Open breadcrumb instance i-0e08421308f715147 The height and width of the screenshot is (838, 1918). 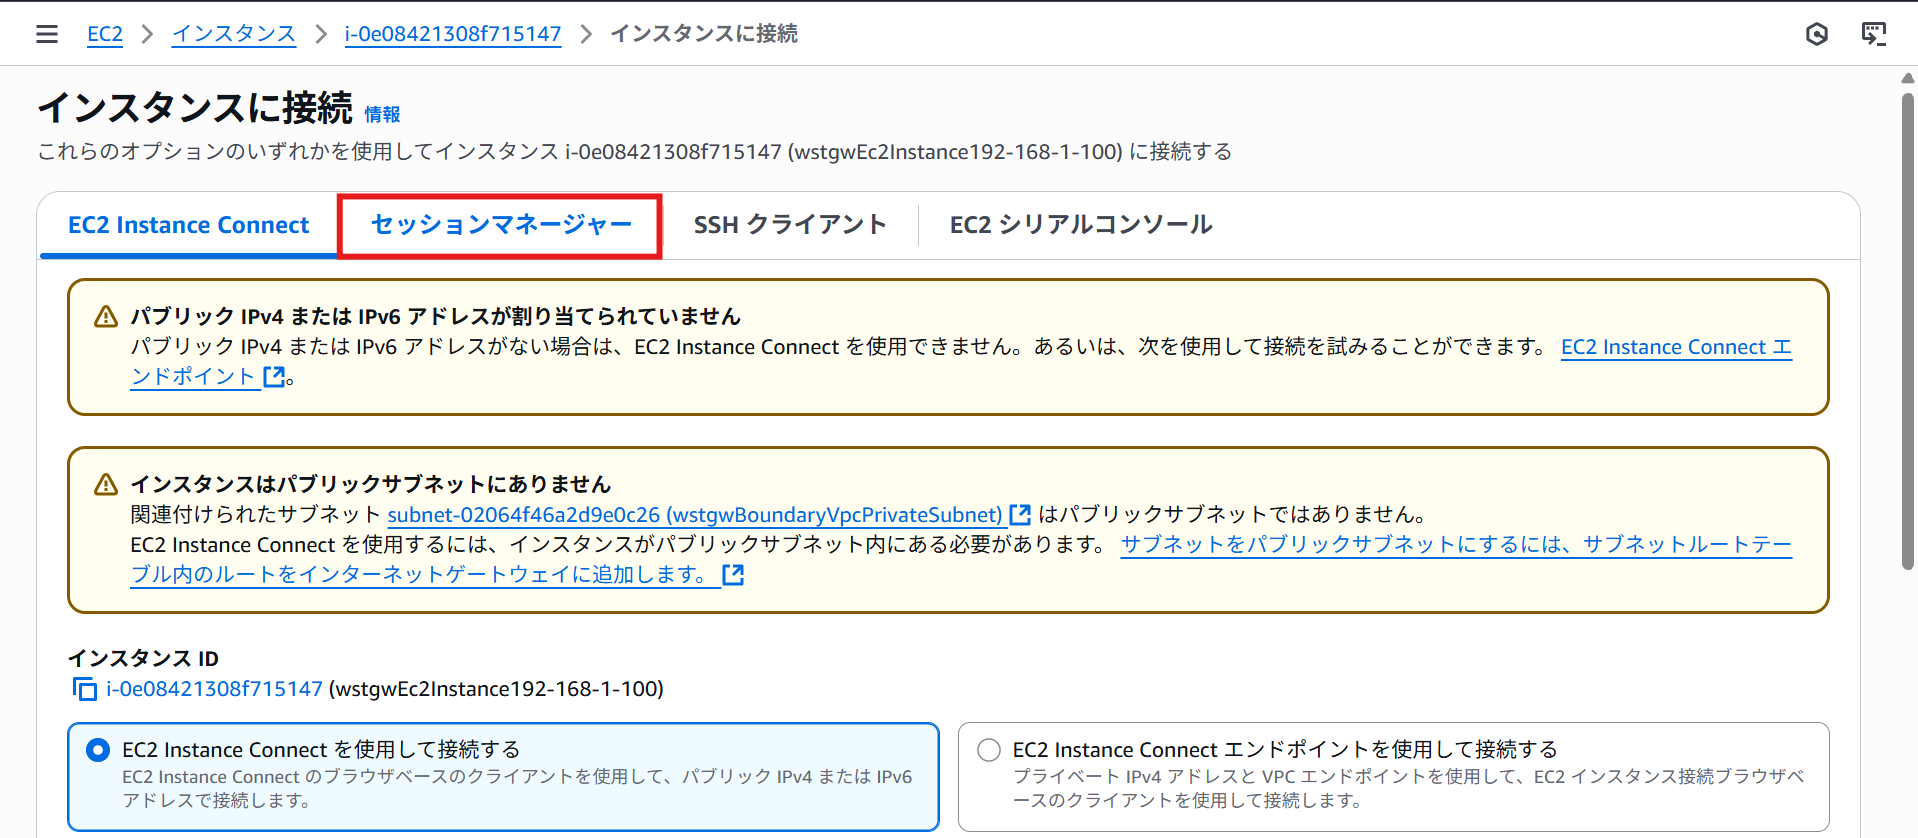coord(453,34)
